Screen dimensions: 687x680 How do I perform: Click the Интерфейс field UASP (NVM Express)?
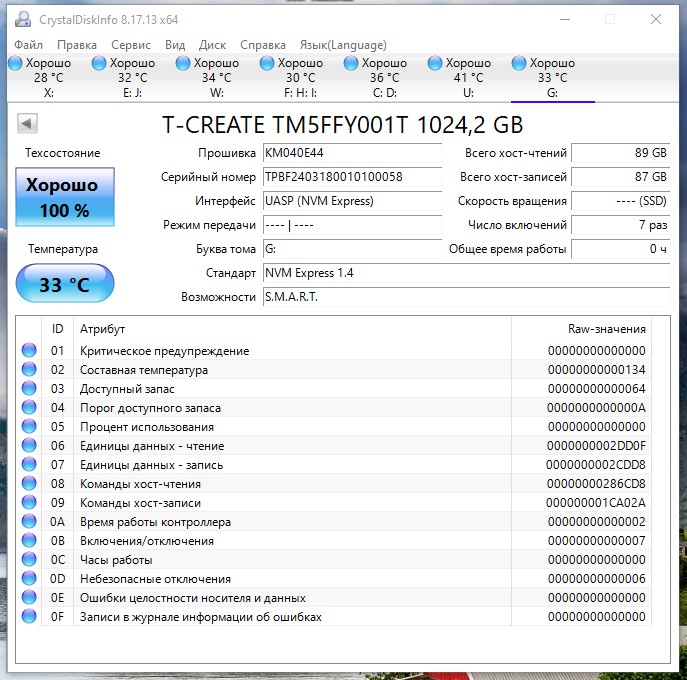click(352, 201)
